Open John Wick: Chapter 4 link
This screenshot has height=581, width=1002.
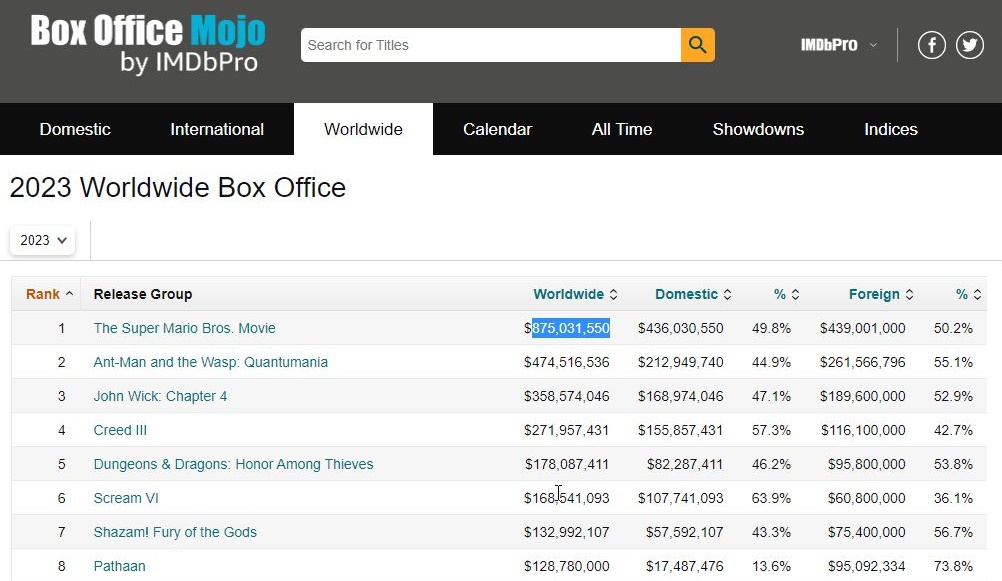pos(160,396)
